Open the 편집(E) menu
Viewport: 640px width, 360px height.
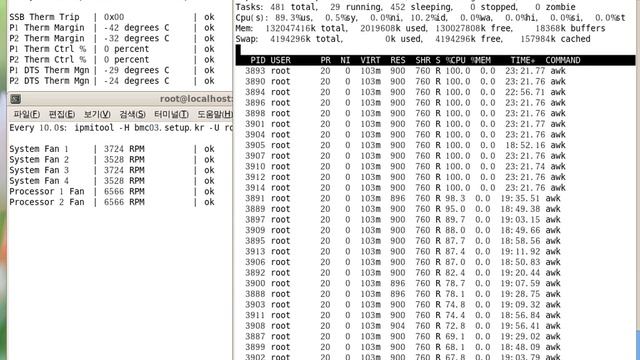pyautogui.click(x=62, y=114)
